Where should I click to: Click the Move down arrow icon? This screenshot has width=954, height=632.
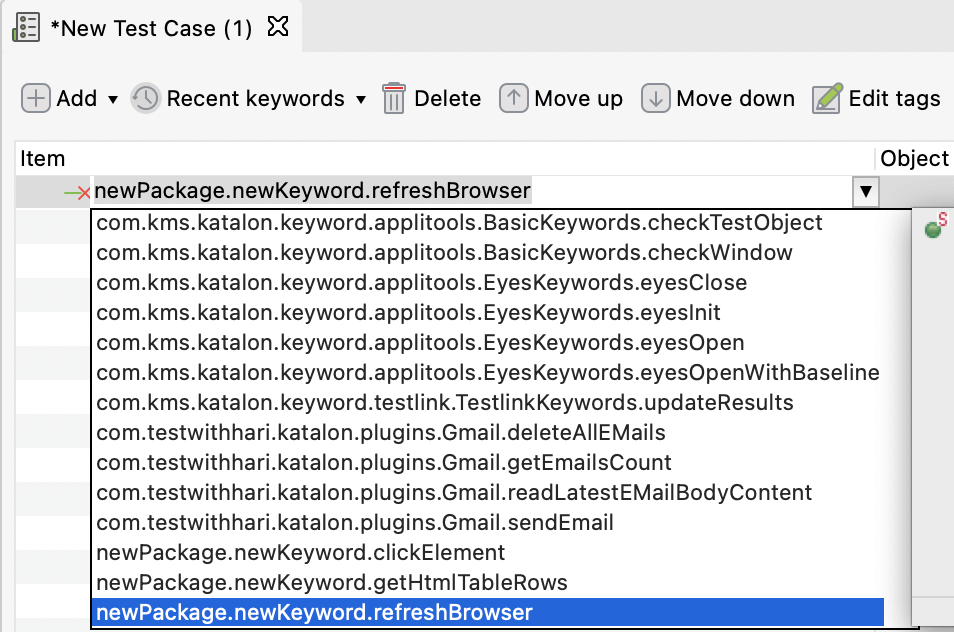[657, 98]
